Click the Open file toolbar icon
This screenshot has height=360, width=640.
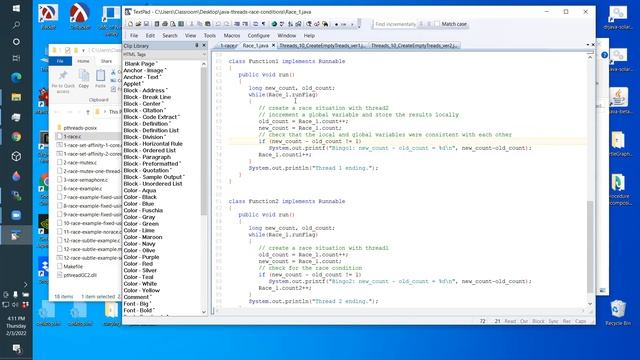pos(138,24)
